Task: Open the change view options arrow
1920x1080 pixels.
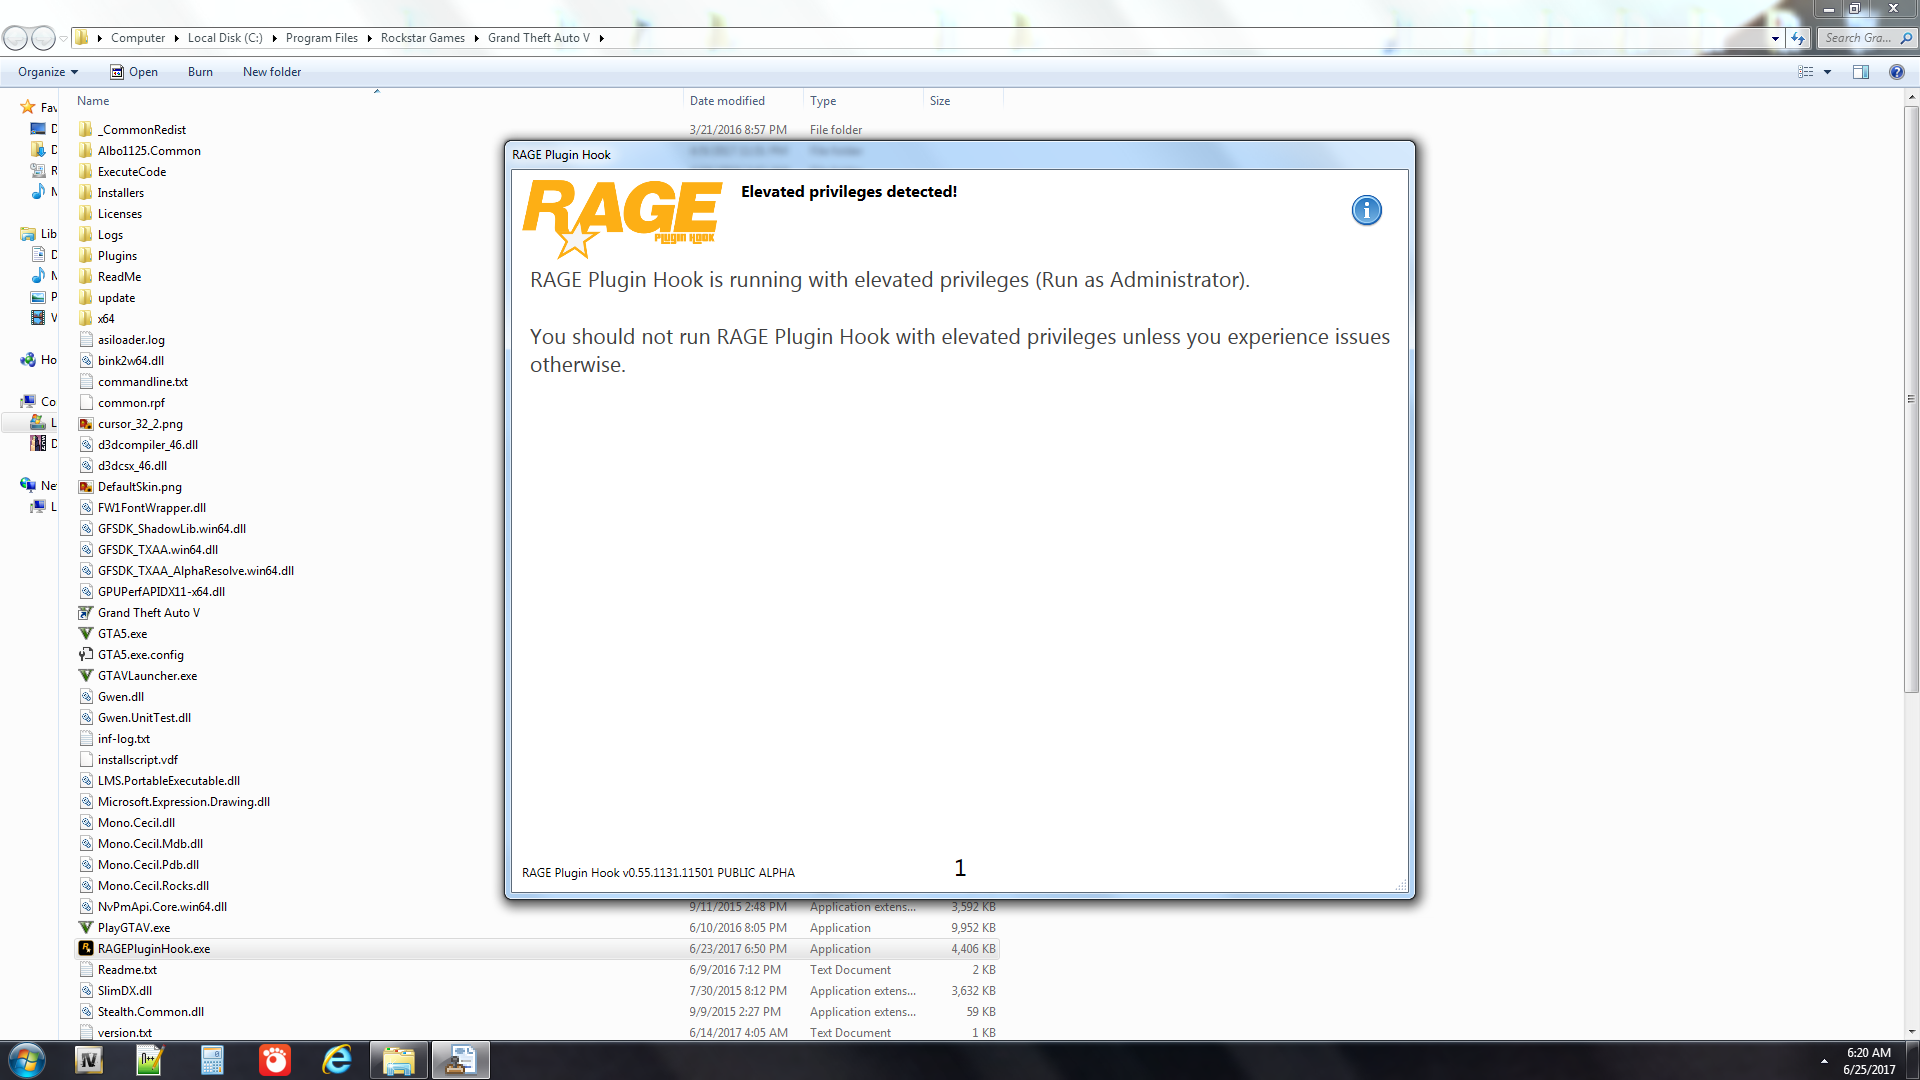Action: (1827, 72)
